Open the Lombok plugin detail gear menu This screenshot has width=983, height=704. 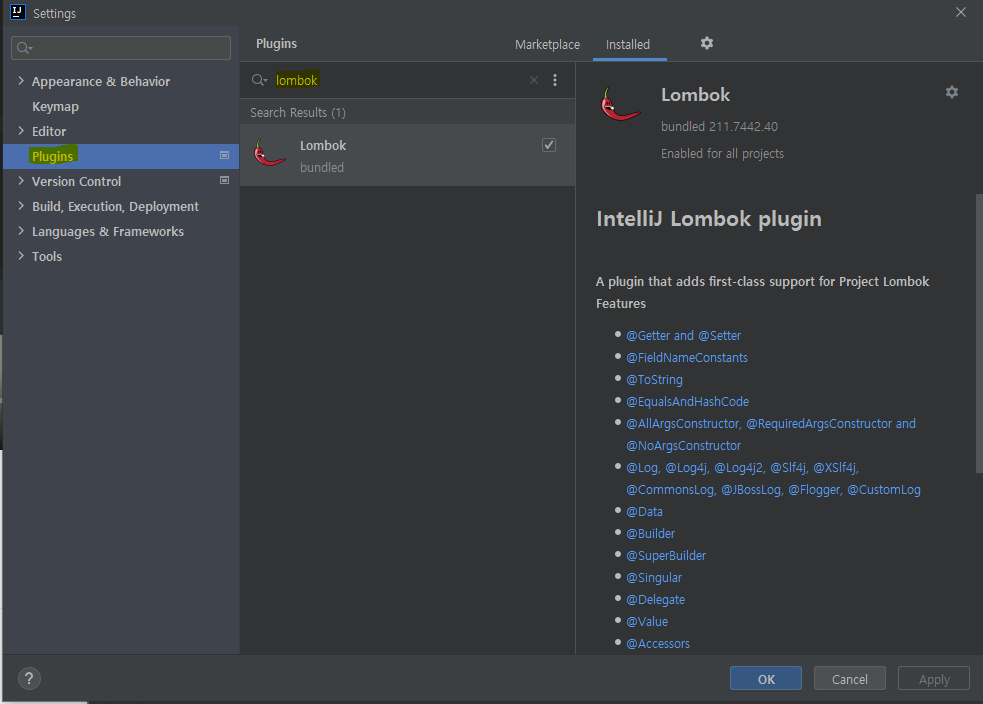952,92
